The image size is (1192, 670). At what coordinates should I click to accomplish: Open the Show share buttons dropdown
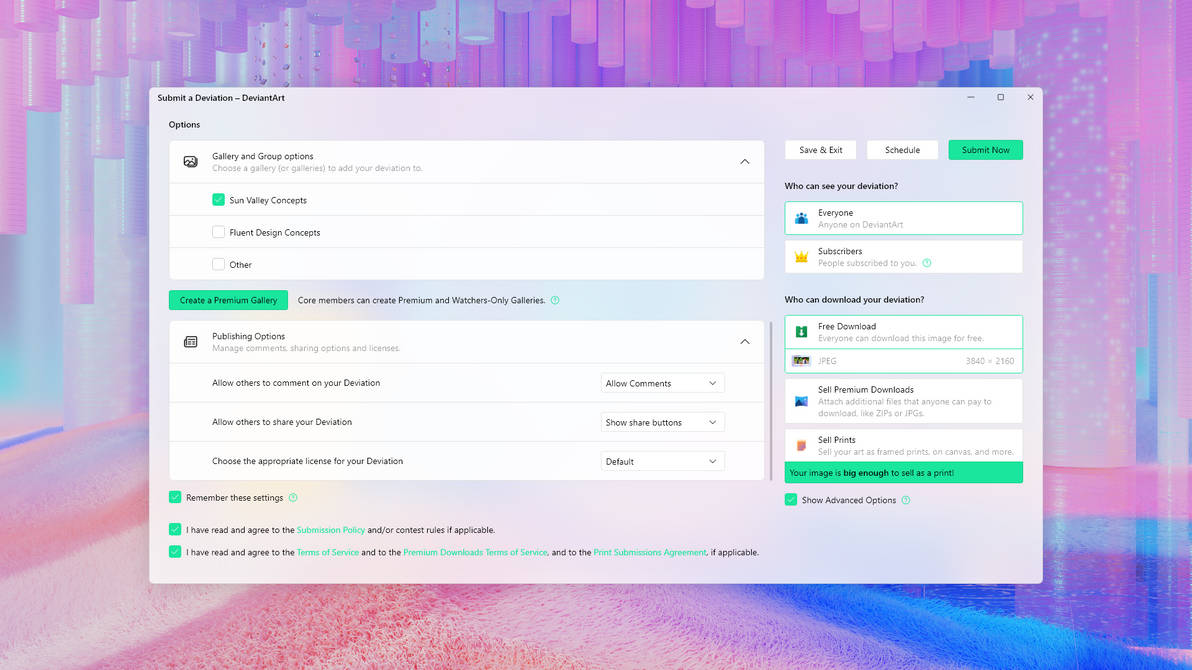tap(662, 422)
